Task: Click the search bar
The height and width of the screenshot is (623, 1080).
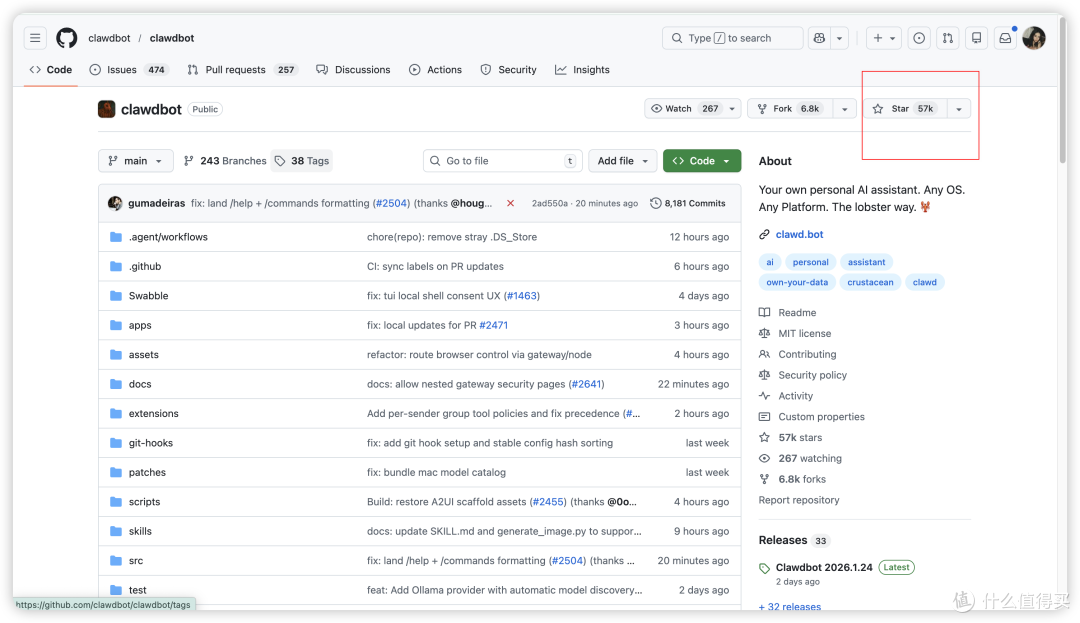Action: [x=732, y=38]
